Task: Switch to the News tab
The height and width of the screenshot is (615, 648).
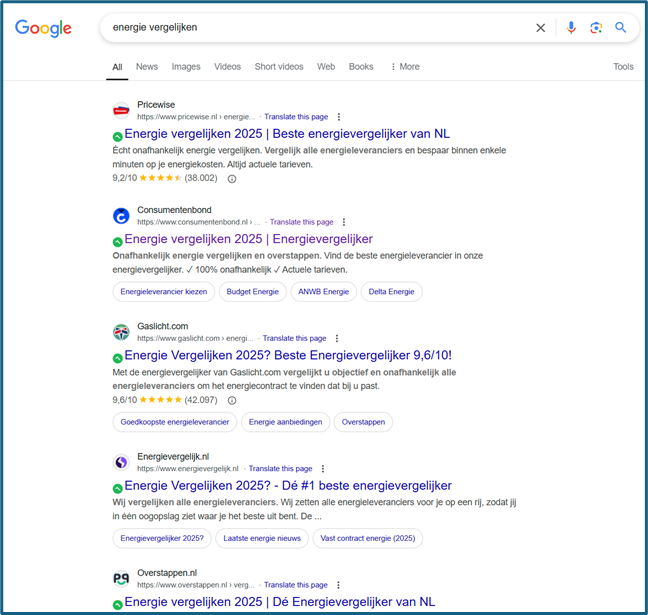Action: click(x=147, y=67)
